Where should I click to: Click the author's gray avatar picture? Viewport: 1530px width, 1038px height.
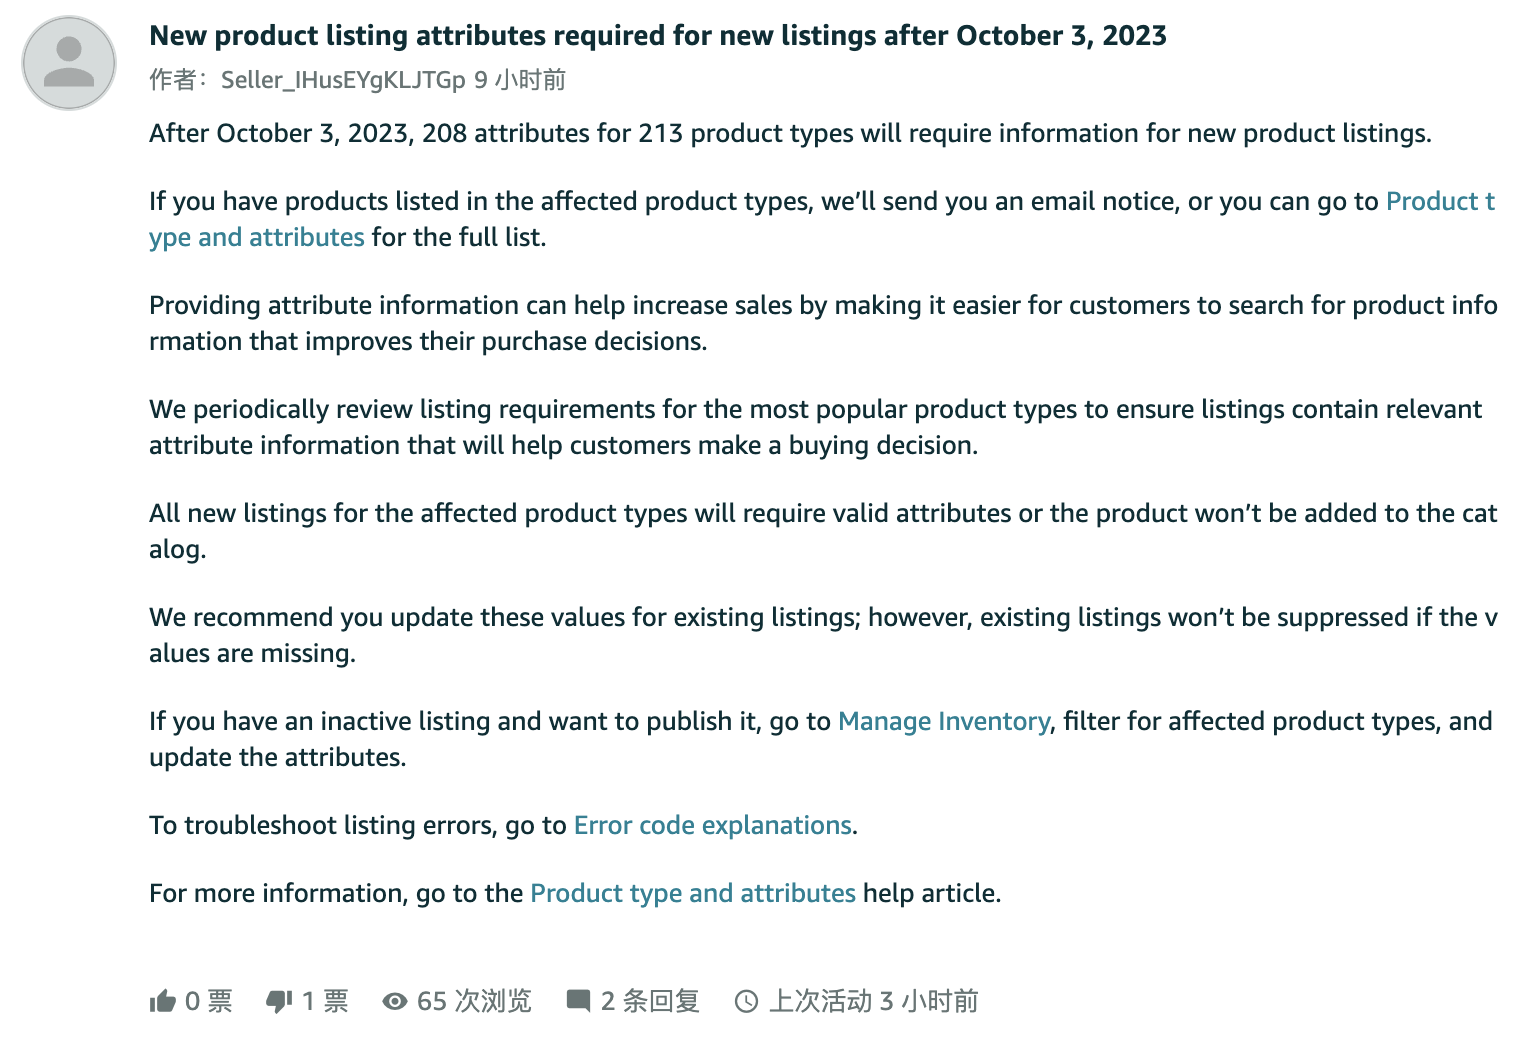pos(69,62)
